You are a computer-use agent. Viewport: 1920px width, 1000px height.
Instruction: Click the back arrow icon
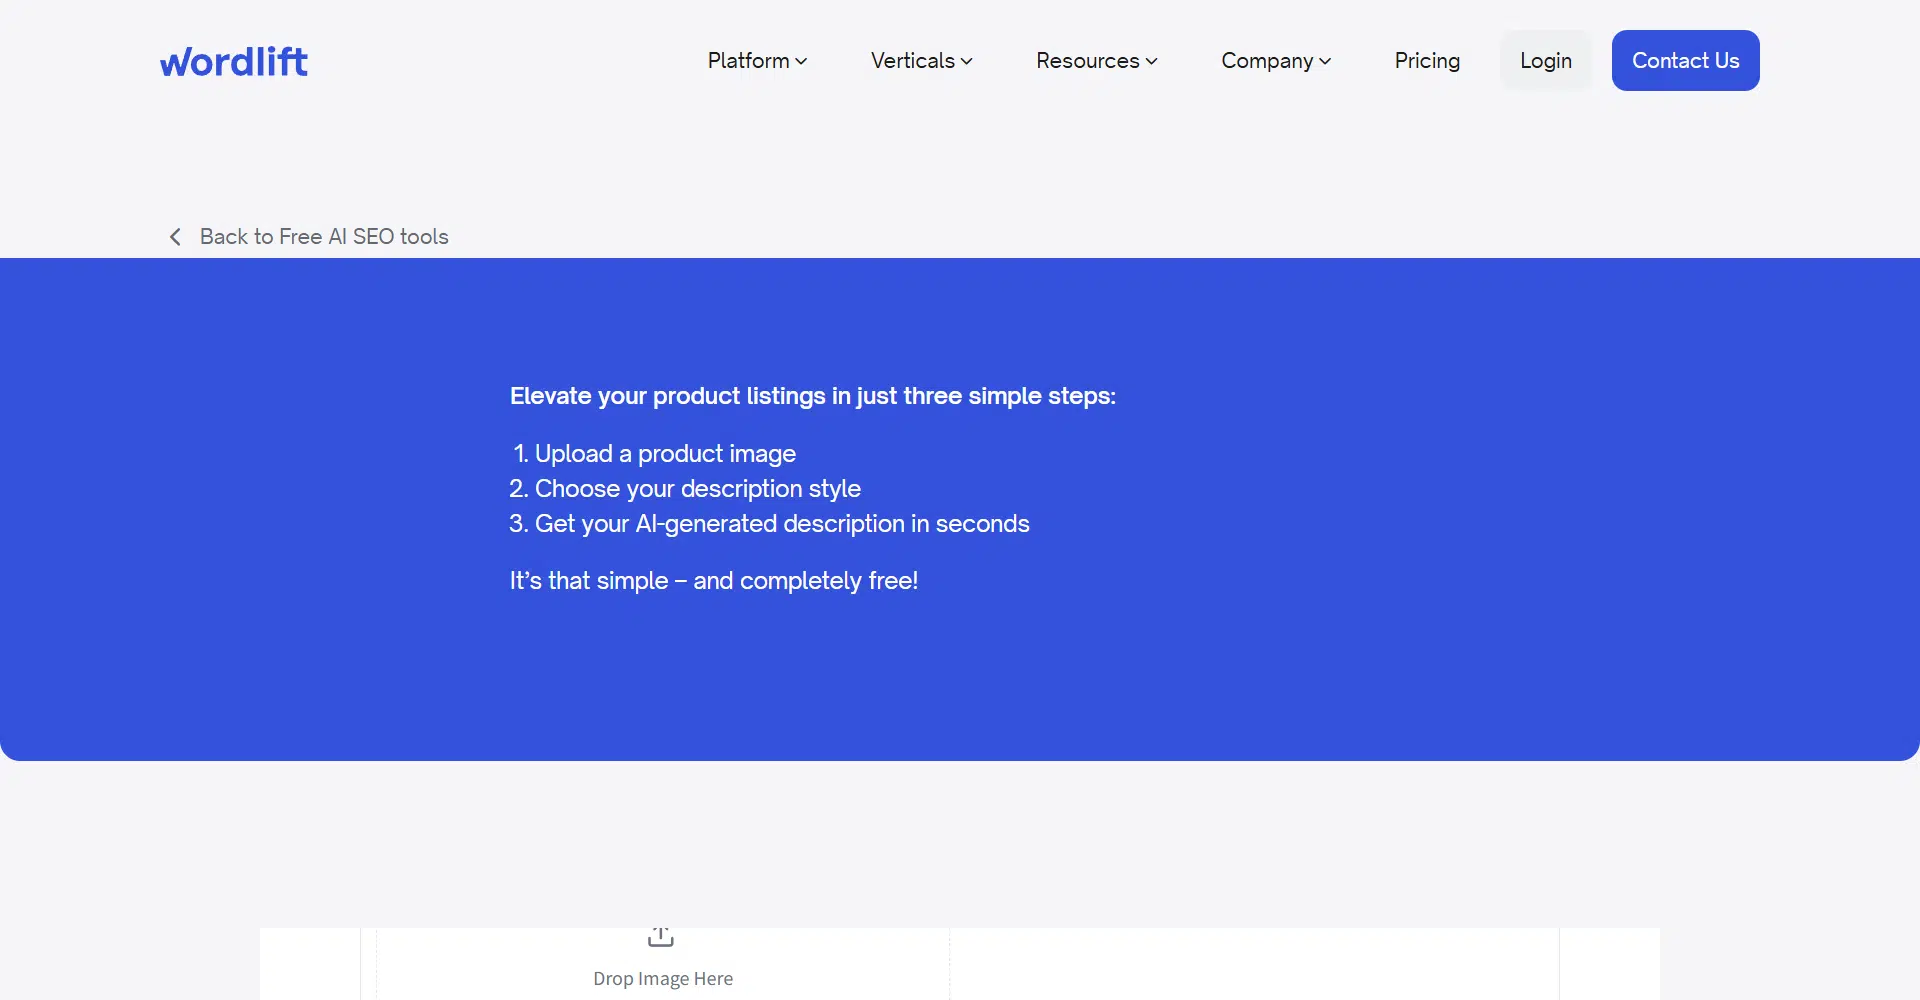[175, 237]
